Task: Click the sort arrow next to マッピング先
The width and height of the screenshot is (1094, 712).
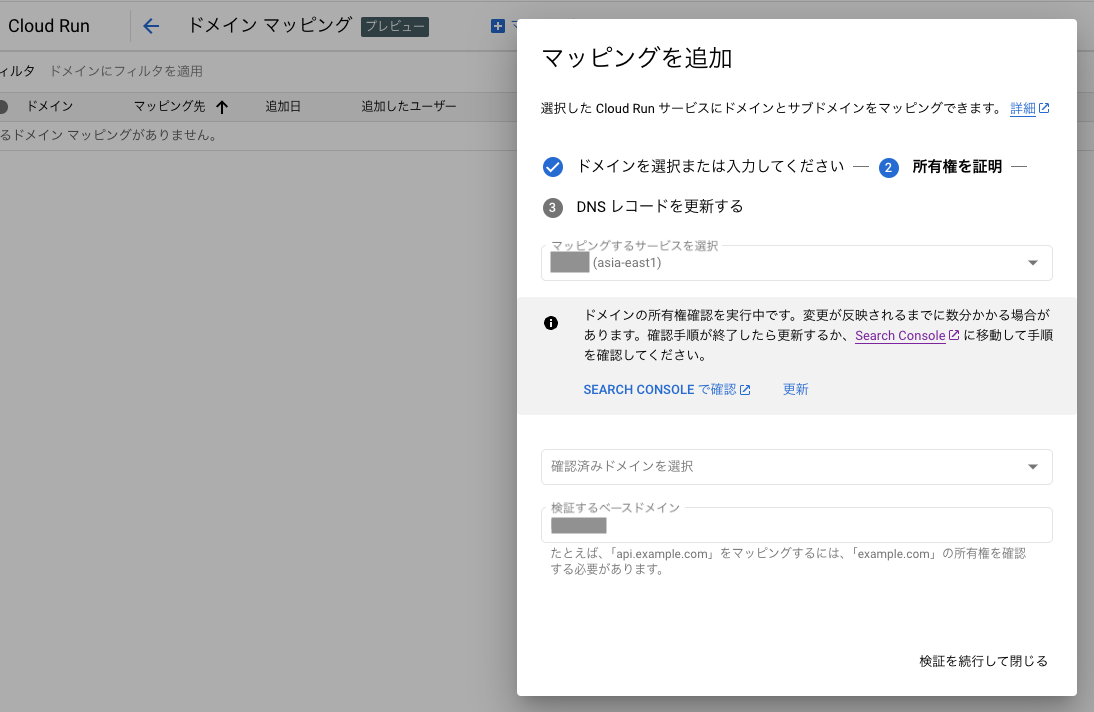Action: 222,107
